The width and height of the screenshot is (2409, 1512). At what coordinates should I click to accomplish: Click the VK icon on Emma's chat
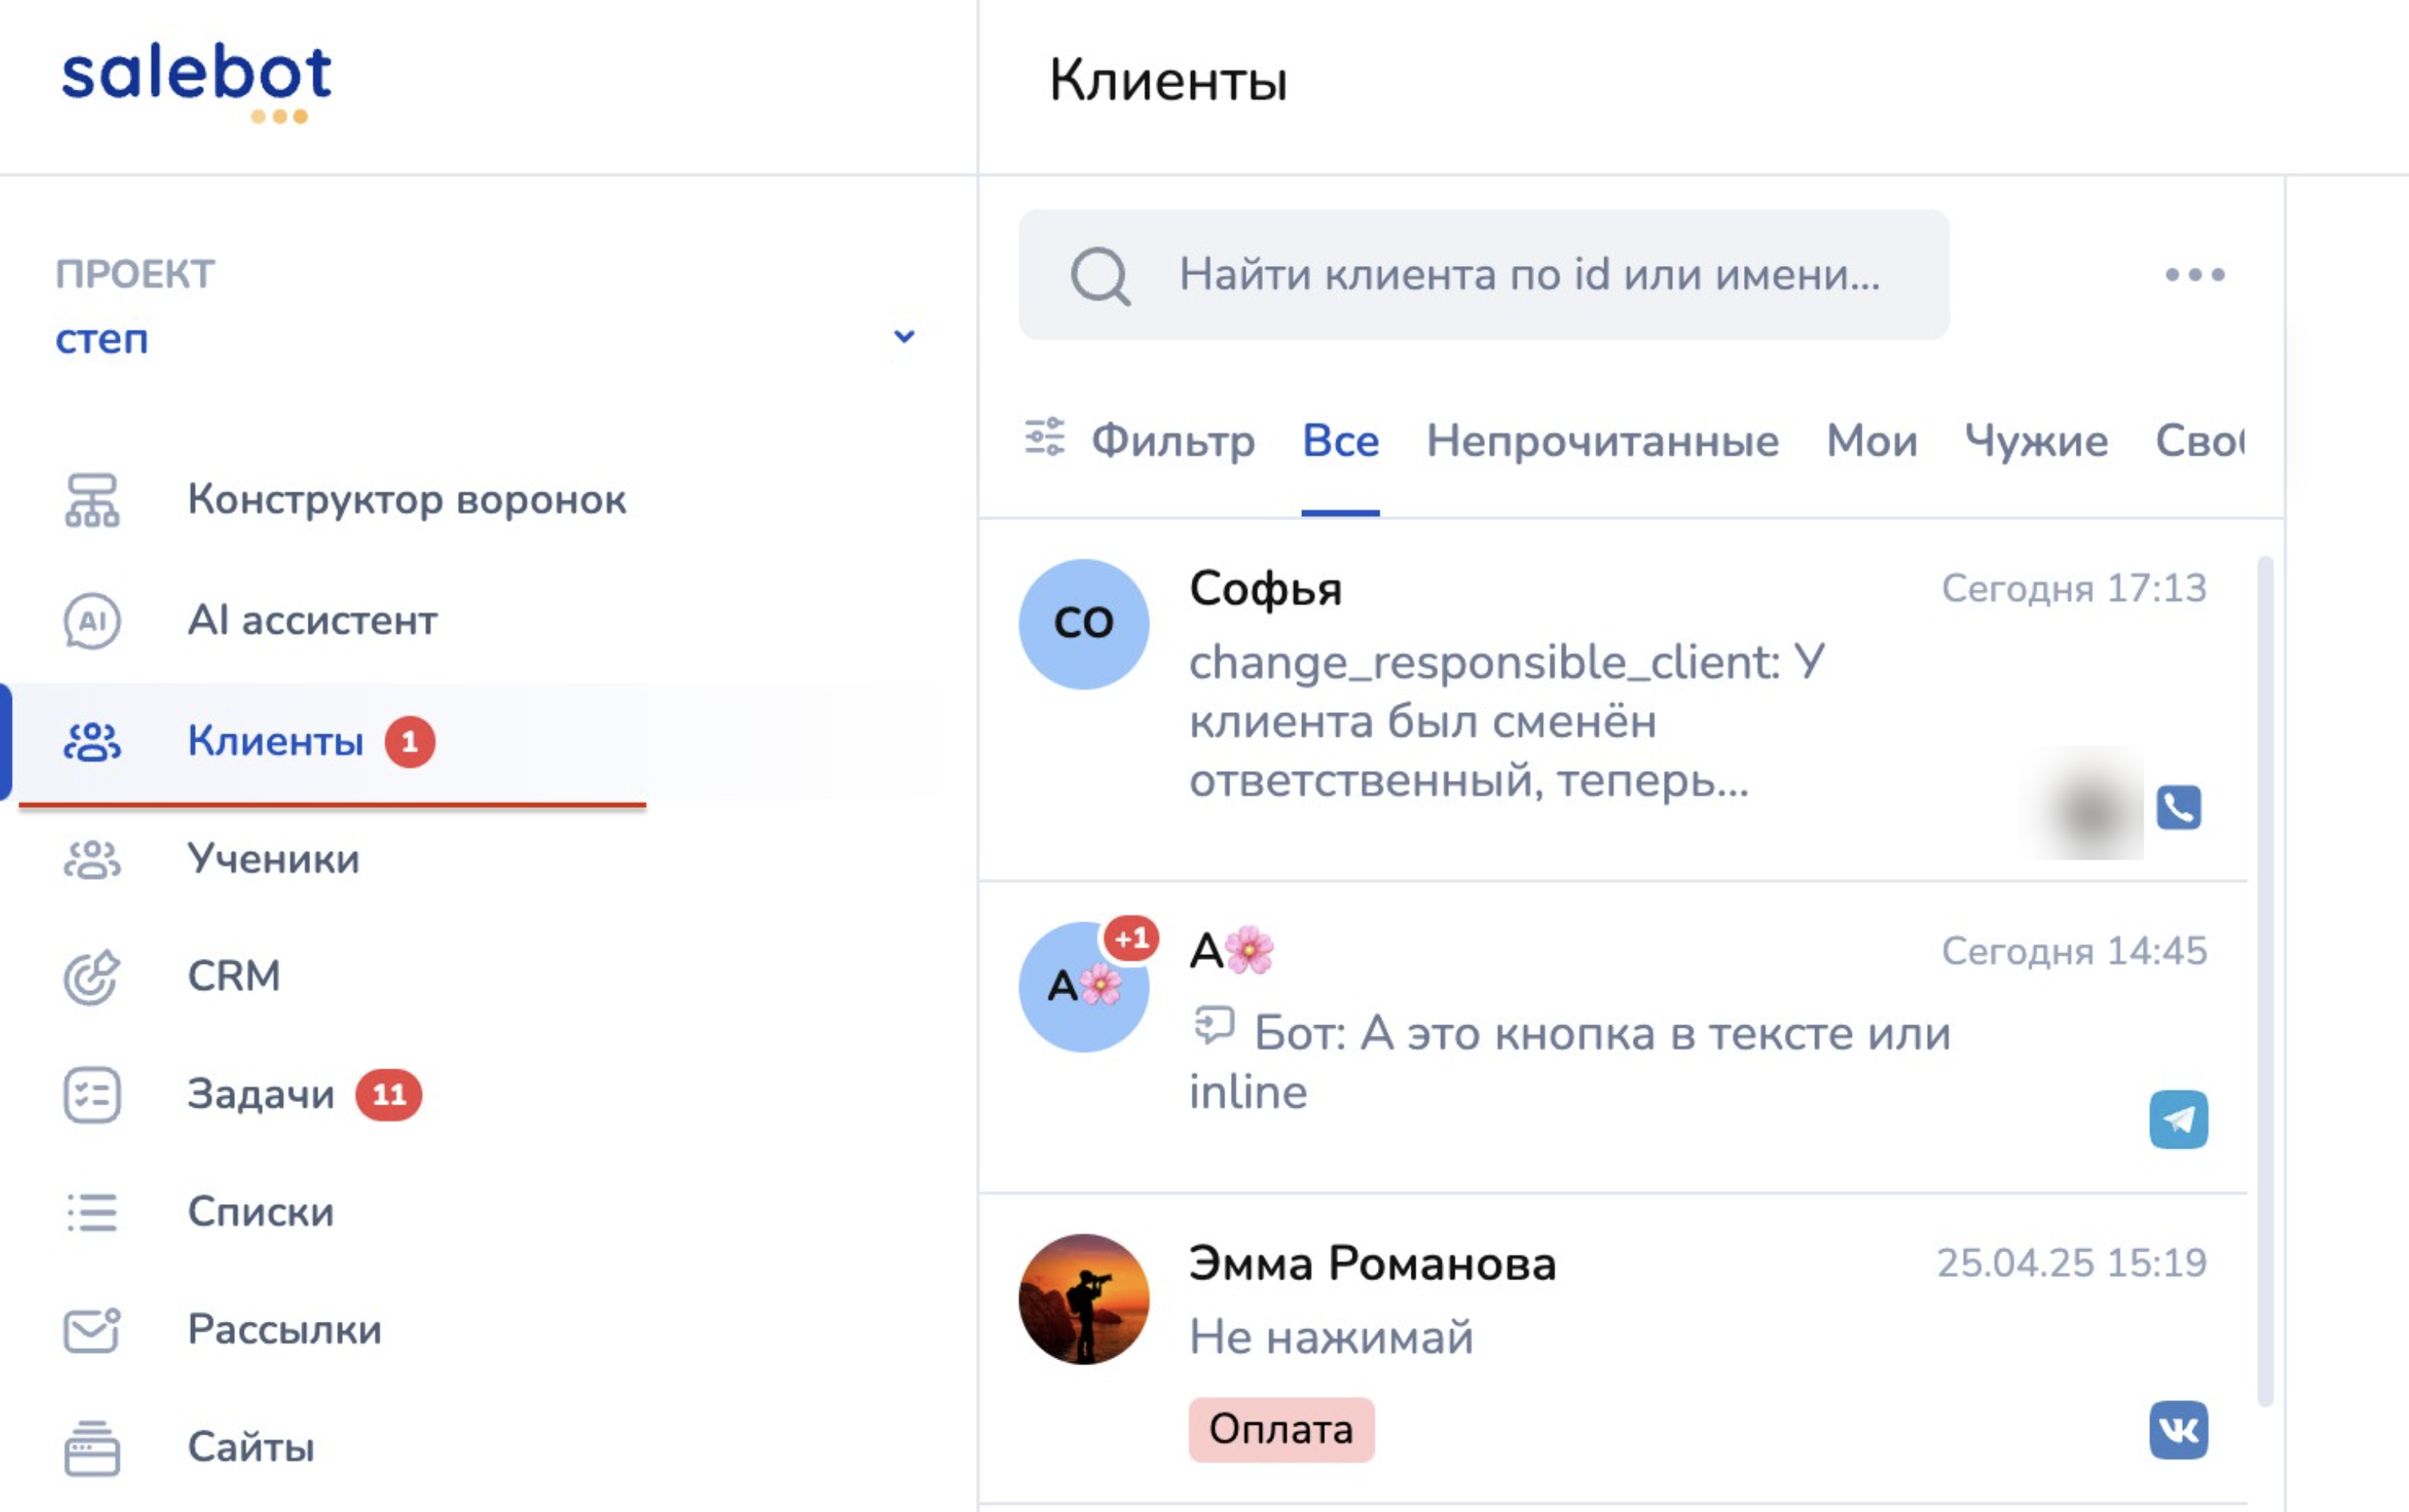click(2178, 1430)
